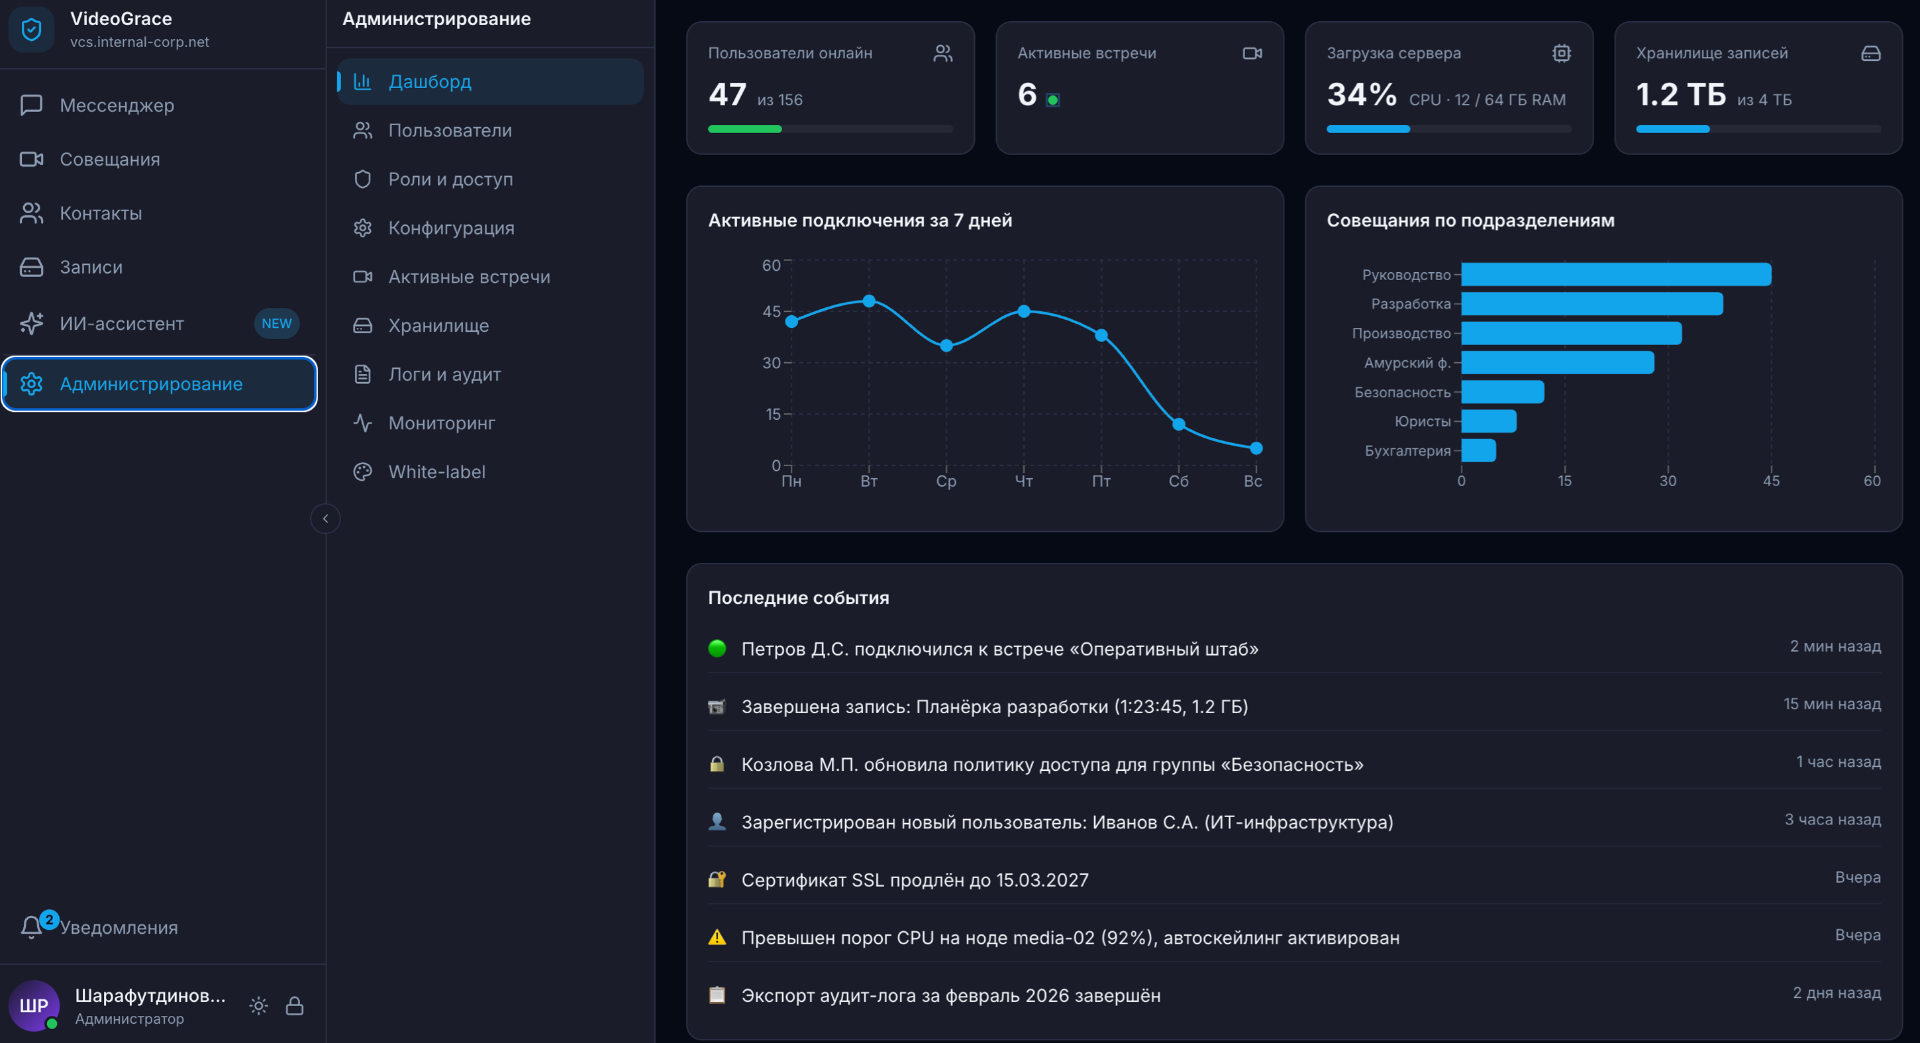This screenshot has height=1043, width=1920.
Task: Click the camera icon on Активные встречи card
Action: click(x=1252, y=53)
